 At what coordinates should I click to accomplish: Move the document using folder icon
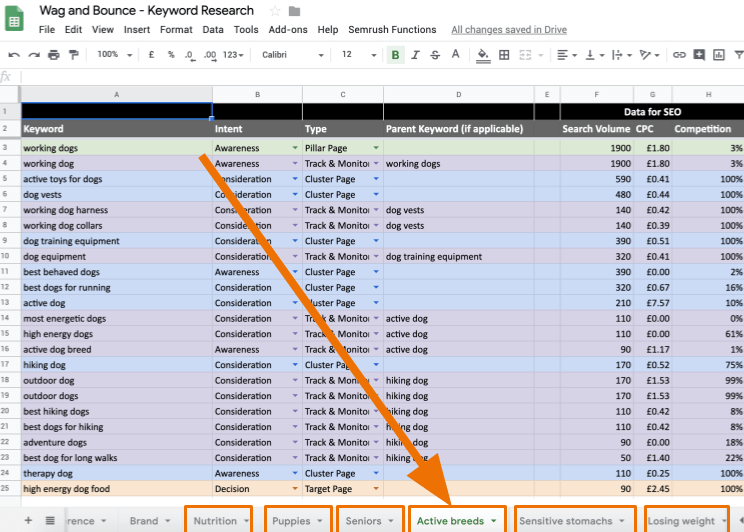click(x=294, y=11)
